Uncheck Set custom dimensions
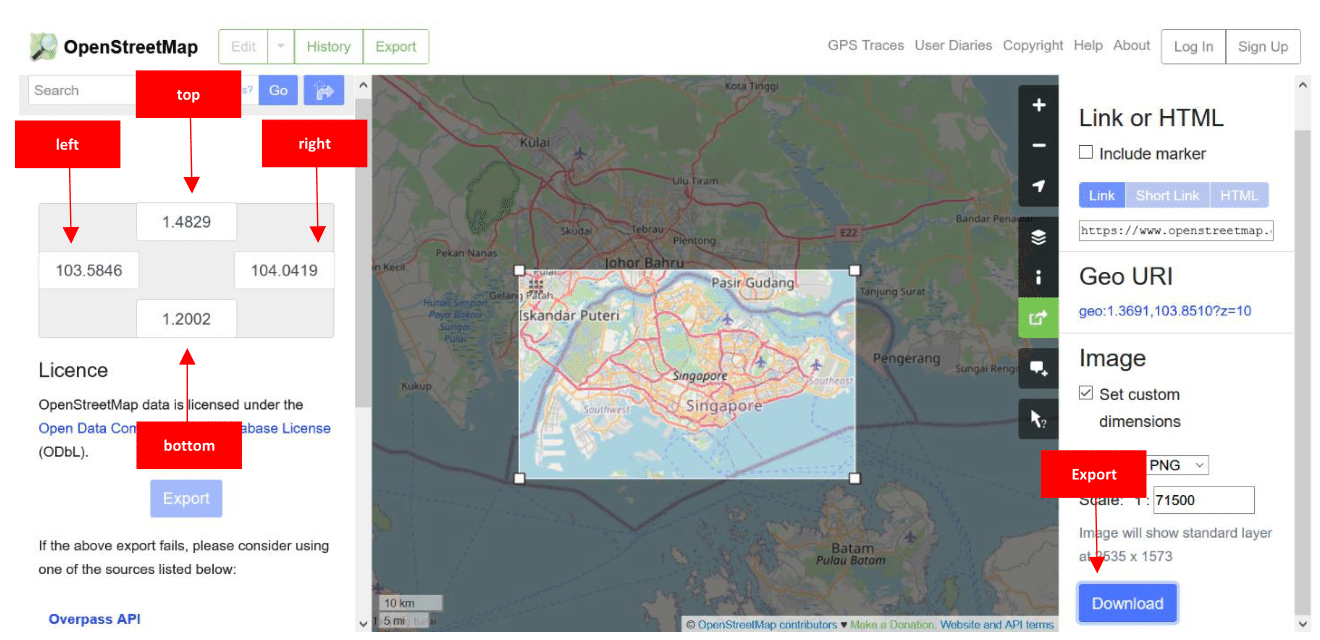This screenshot has width=1320, height=640. [1086, 393]
